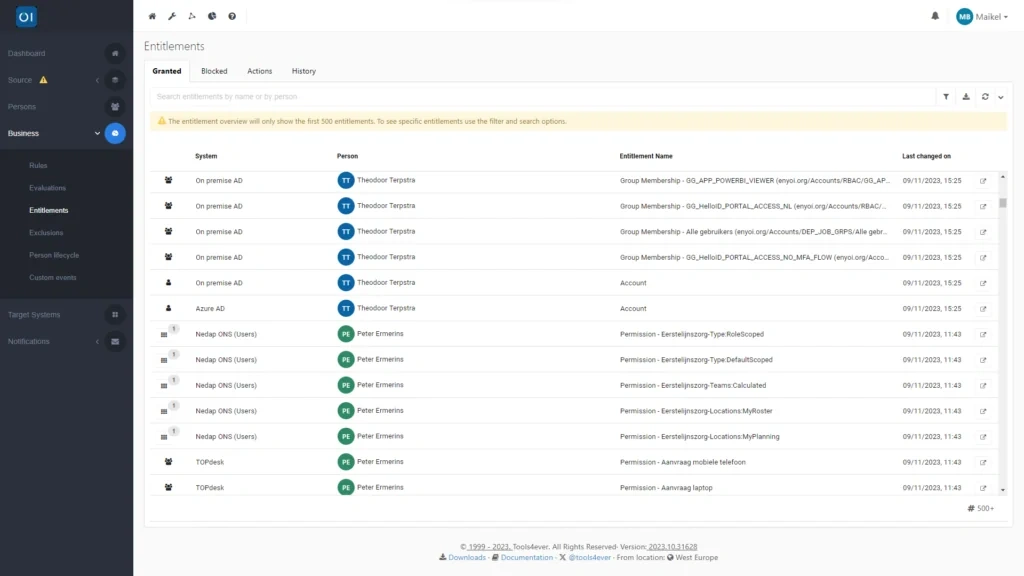This screenshot has height=576, width=1024.
Task: Click the Notifications envelope icon
Action: pyautogui.click(x=115, y=342)
